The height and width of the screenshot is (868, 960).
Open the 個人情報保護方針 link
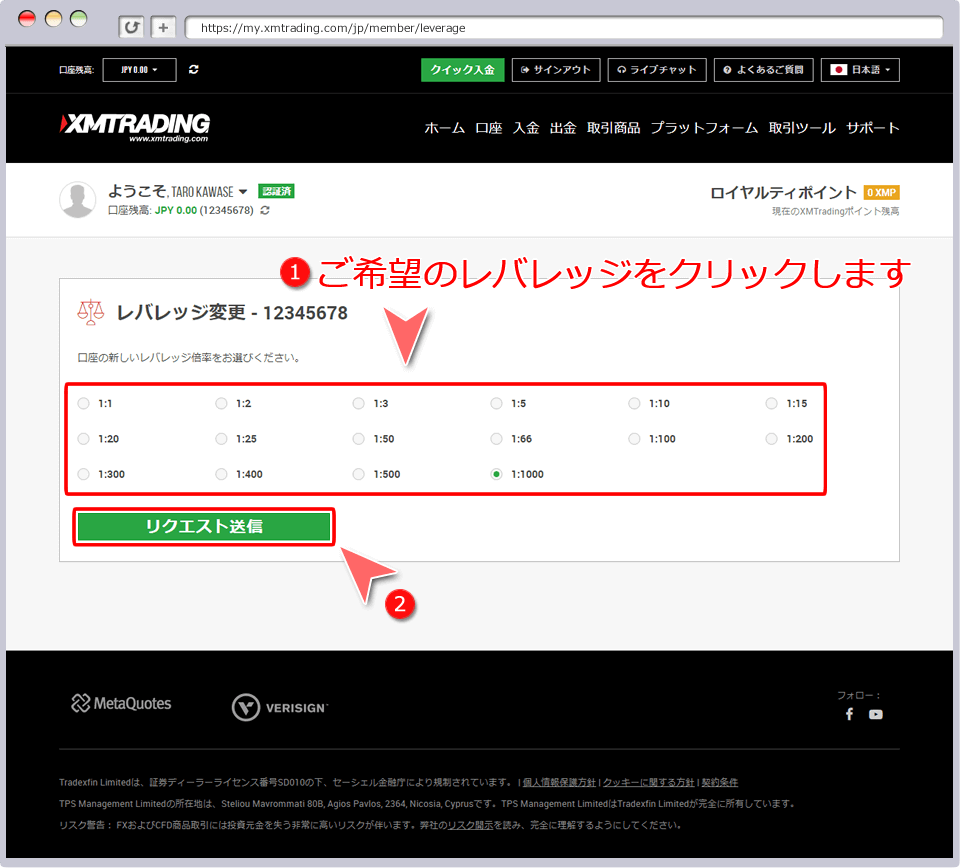click(559, 782)
